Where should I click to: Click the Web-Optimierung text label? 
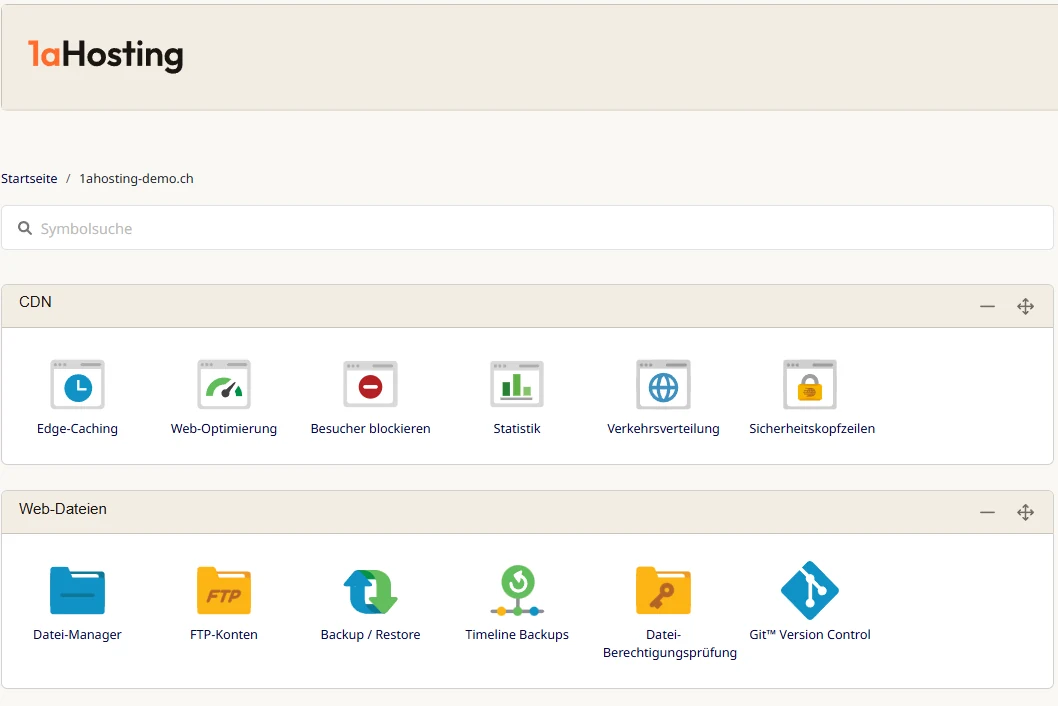224,429
